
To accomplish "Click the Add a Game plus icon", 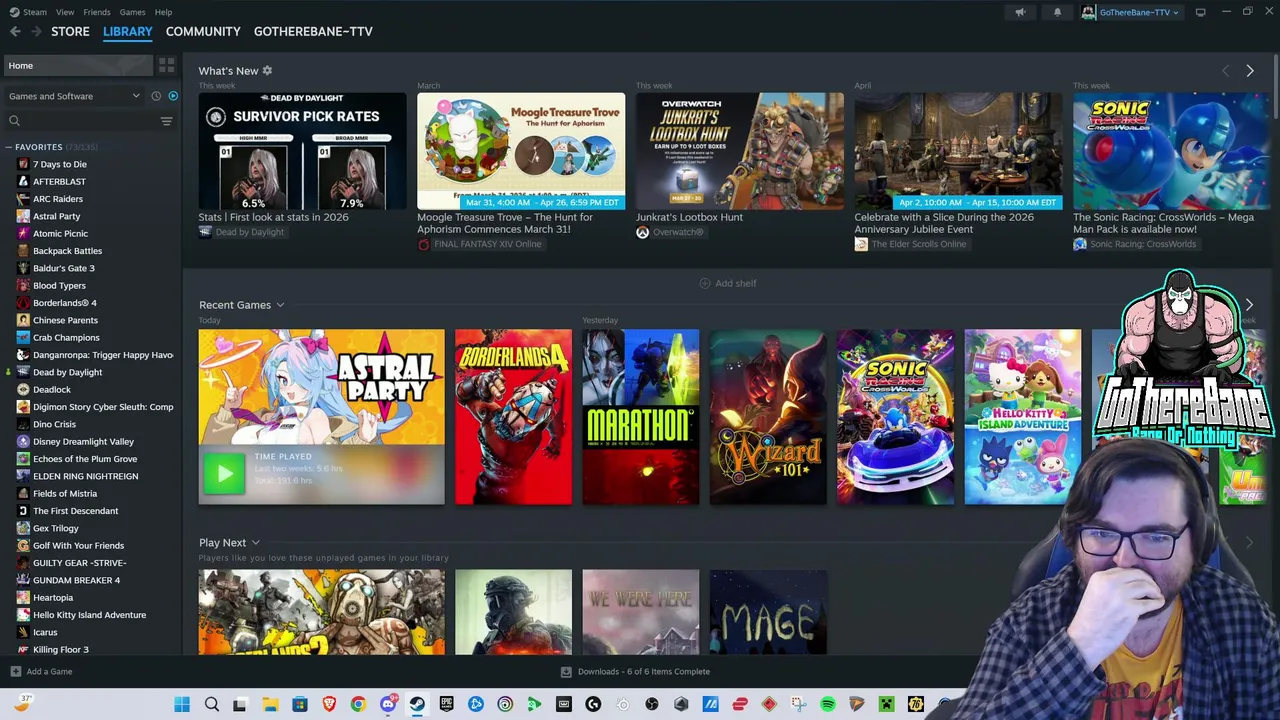I will [x=15, y=672].
